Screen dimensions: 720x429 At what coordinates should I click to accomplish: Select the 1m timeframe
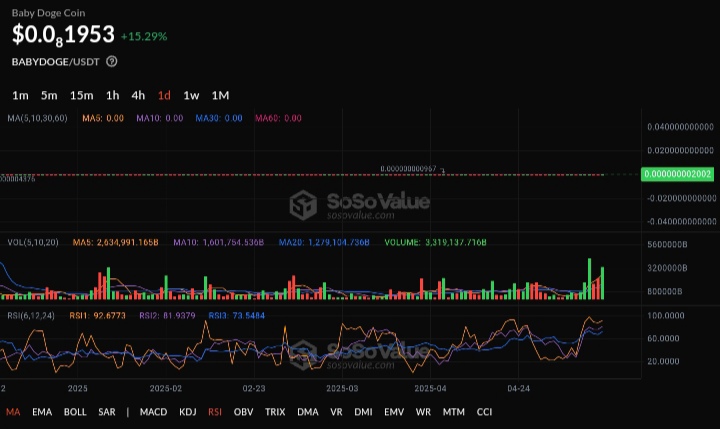pyautogui.click(x=20, y=96)
